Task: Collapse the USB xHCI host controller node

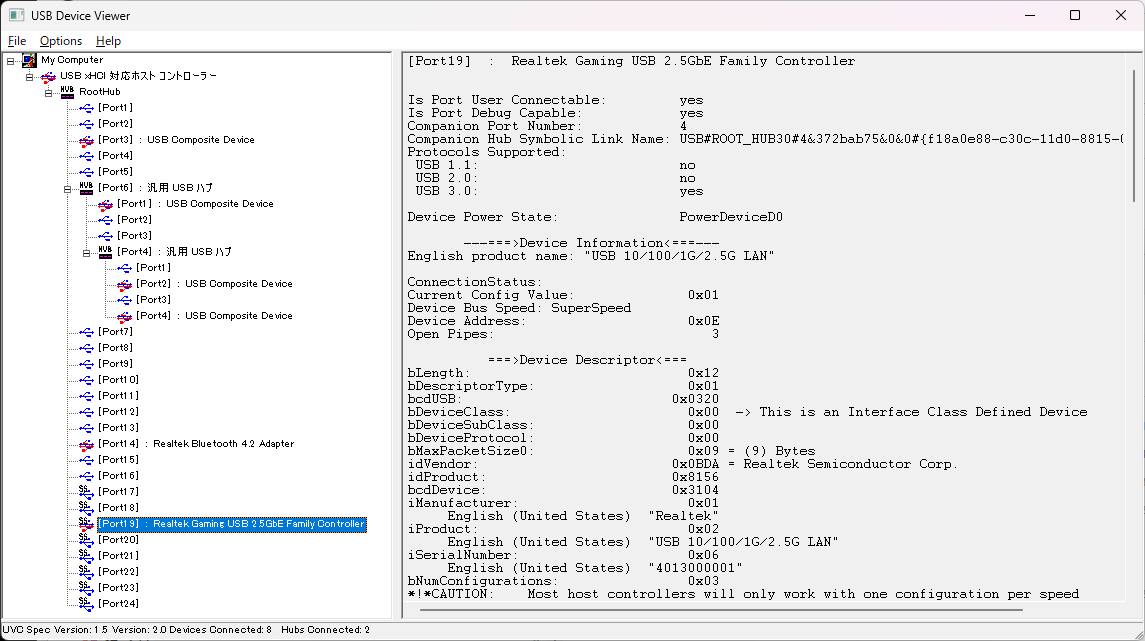Action: (x=29, y=77)
